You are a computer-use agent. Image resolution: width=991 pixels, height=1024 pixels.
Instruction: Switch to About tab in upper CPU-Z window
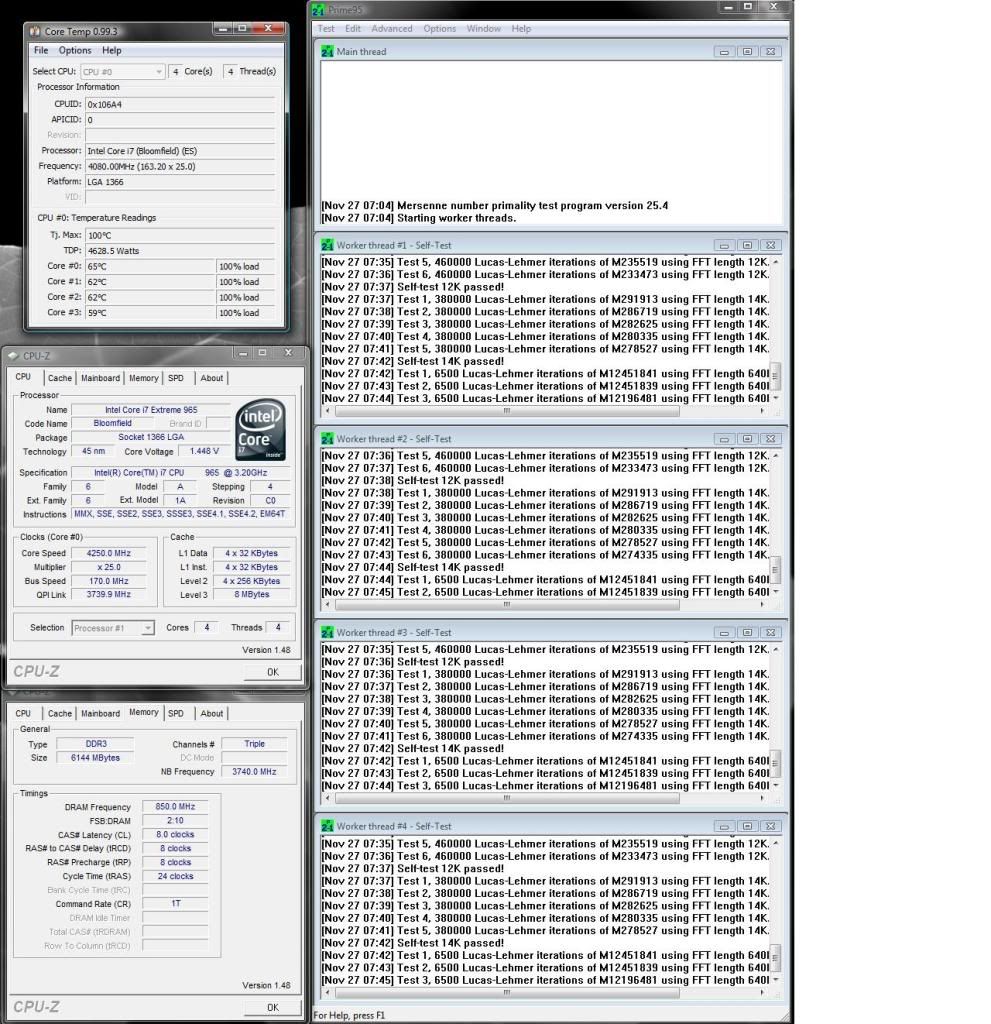click(212, 378)
